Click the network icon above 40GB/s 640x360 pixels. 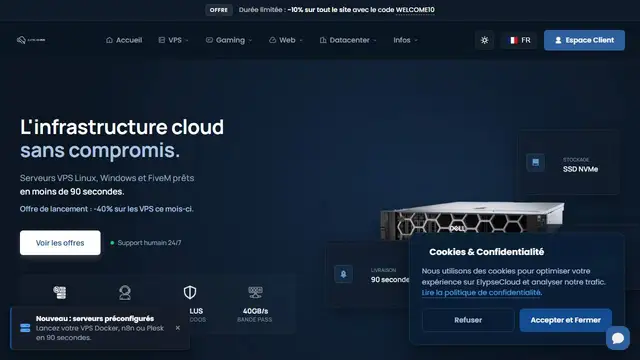256,292
